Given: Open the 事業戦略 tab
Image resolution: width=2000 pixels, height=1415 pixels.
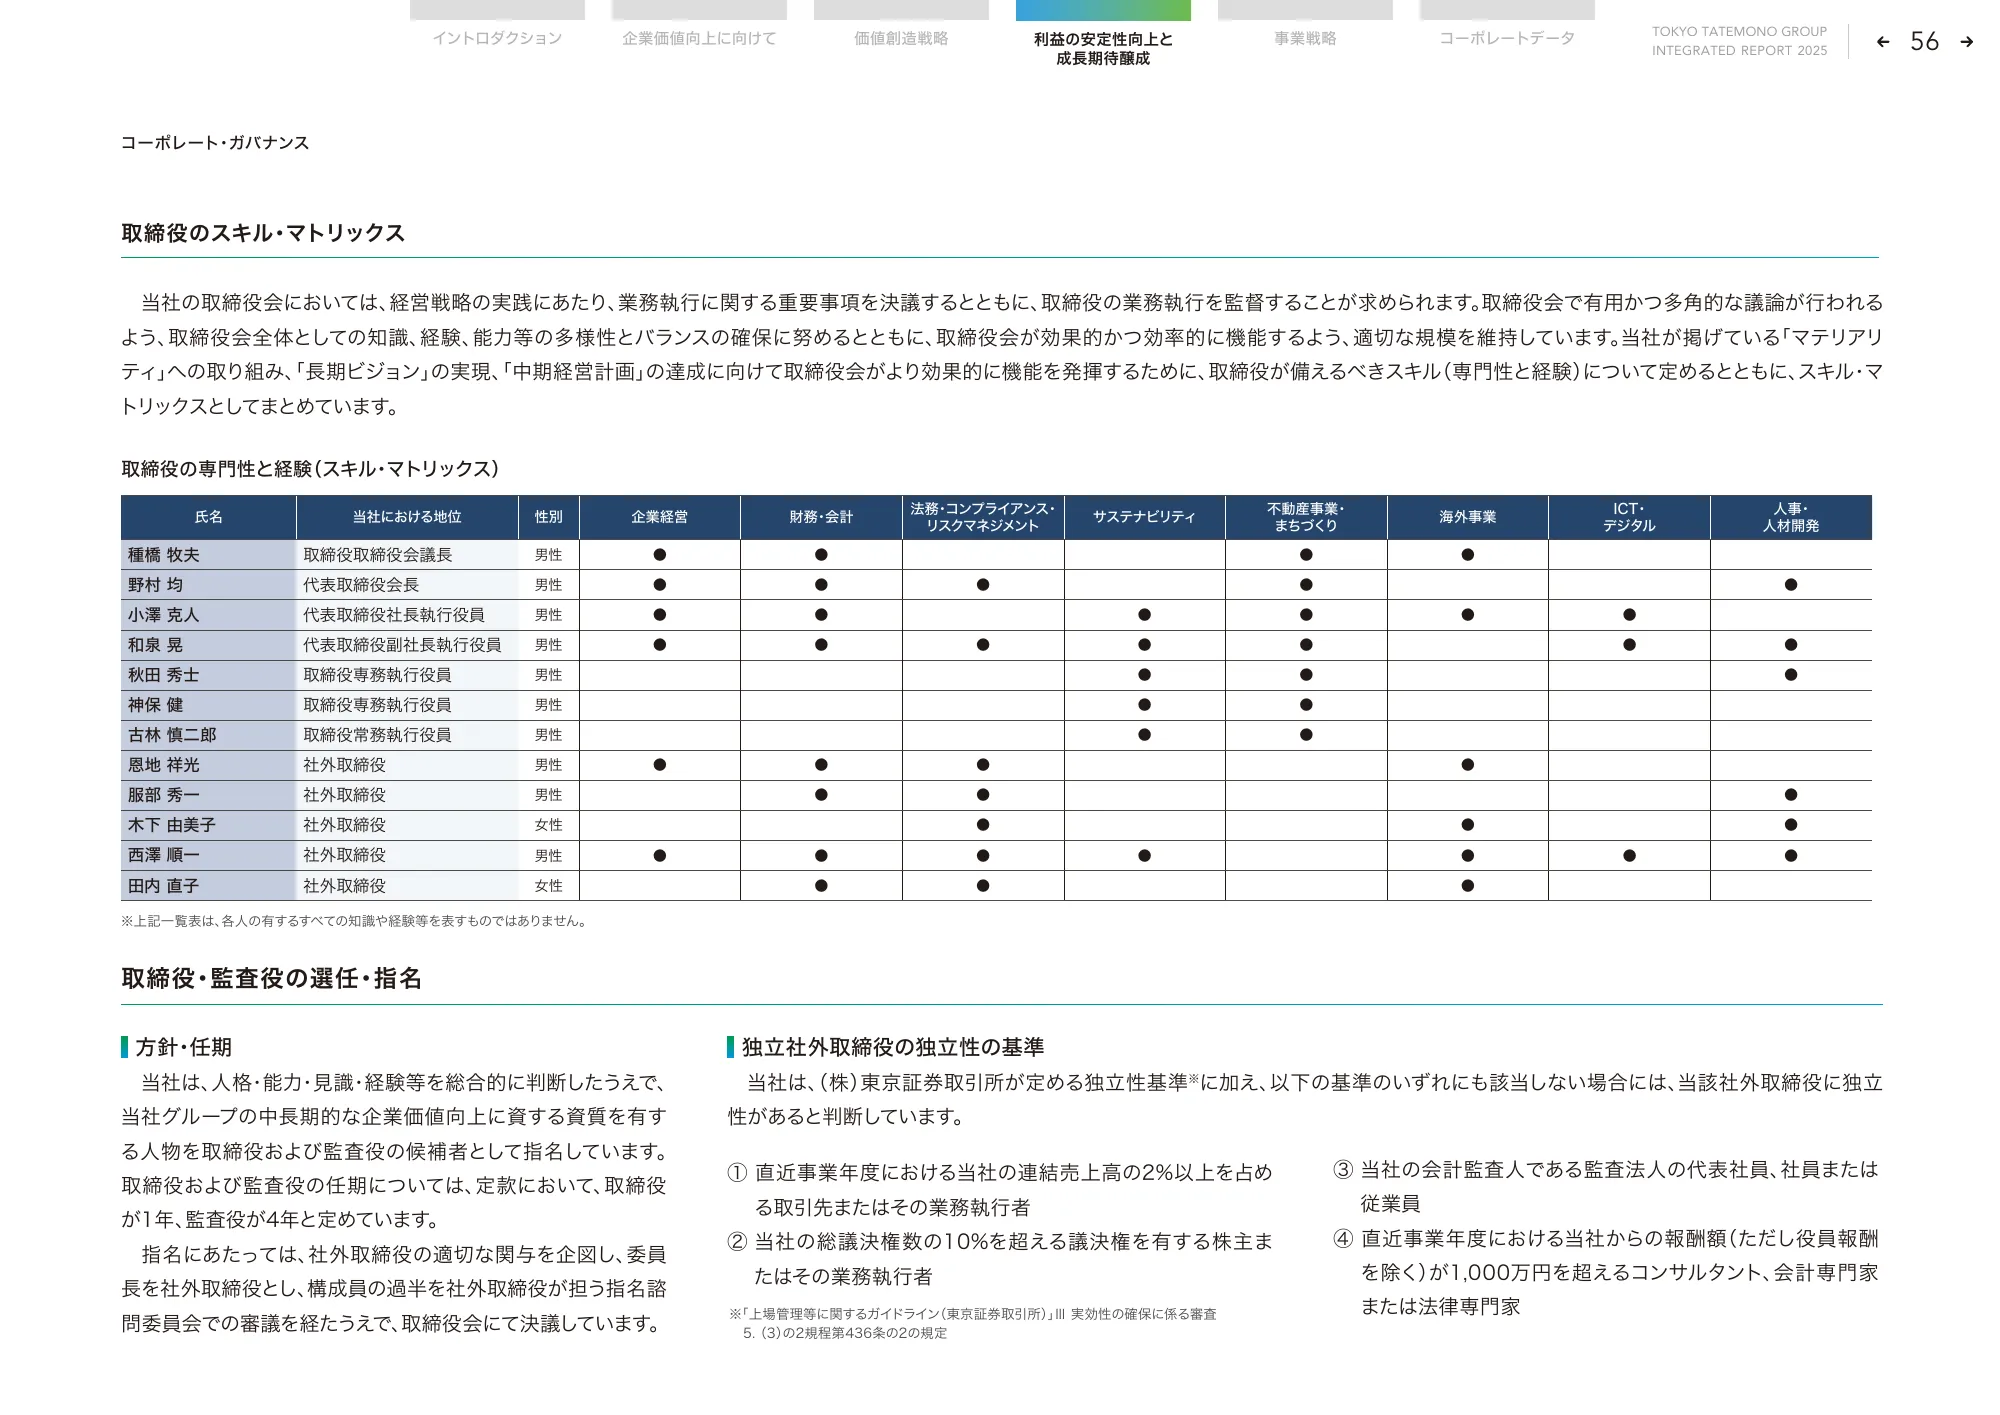Looking at the screenshot, I should (x=1305, y=38).
